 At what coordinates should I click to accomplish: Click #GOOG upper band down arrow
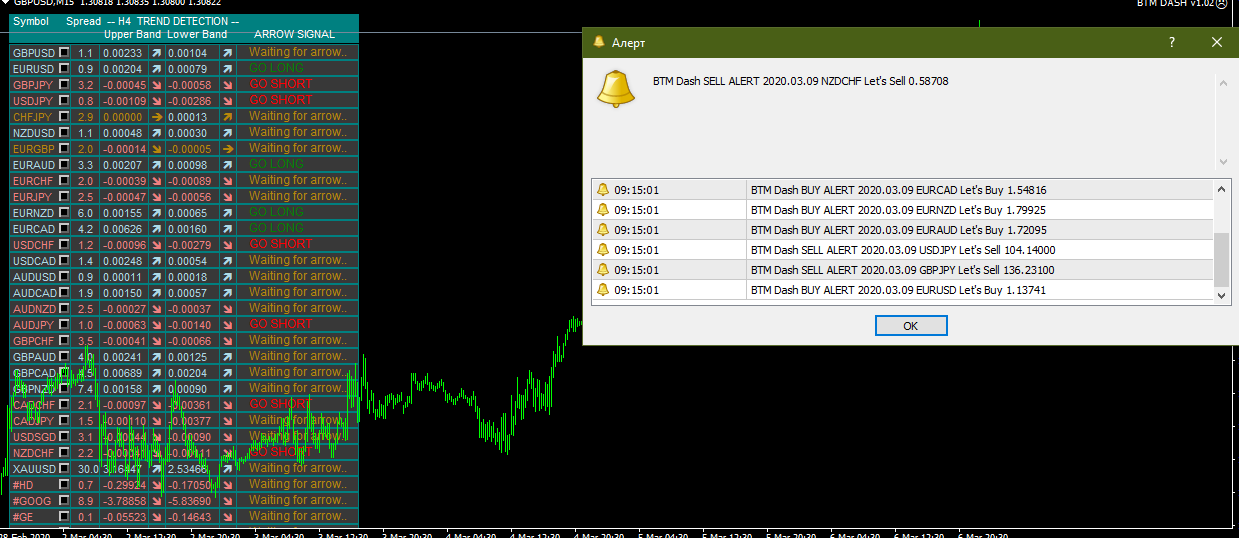click(x=156, y=500)
